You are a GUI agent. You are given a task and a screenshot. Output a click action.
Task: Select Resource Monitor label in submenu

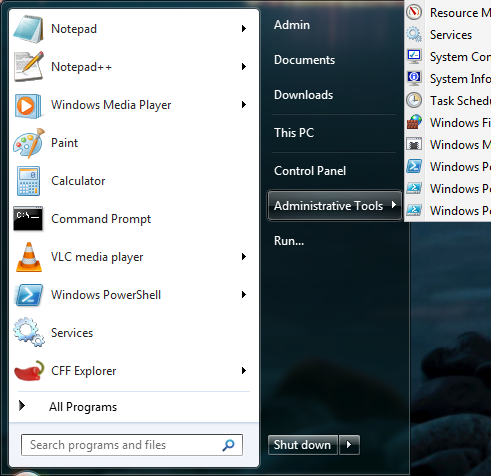460,13
